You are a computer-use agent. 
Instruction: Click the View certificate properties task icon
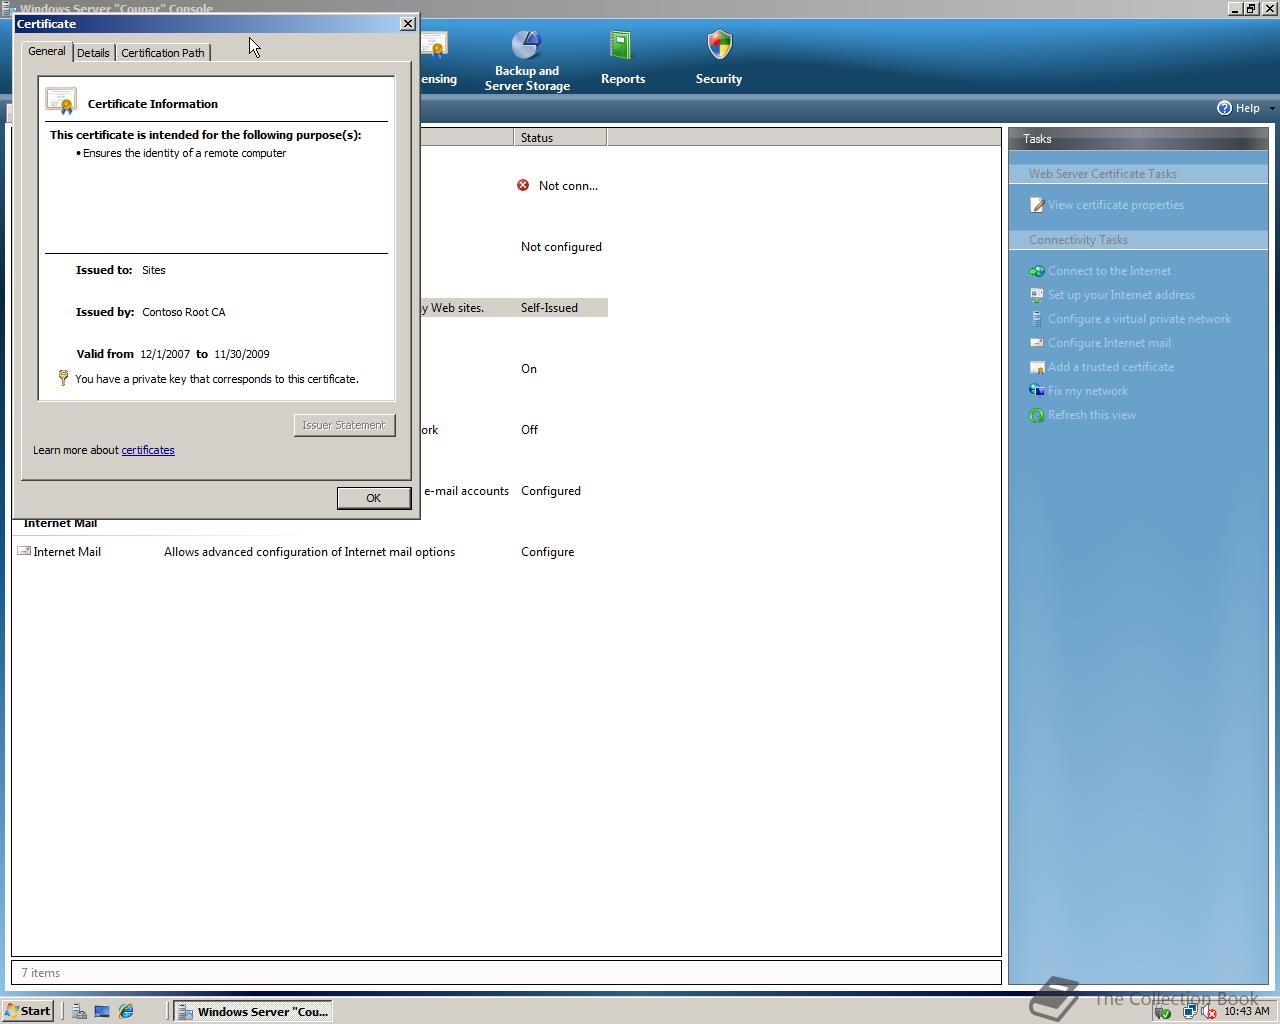tap(1037, 205)
